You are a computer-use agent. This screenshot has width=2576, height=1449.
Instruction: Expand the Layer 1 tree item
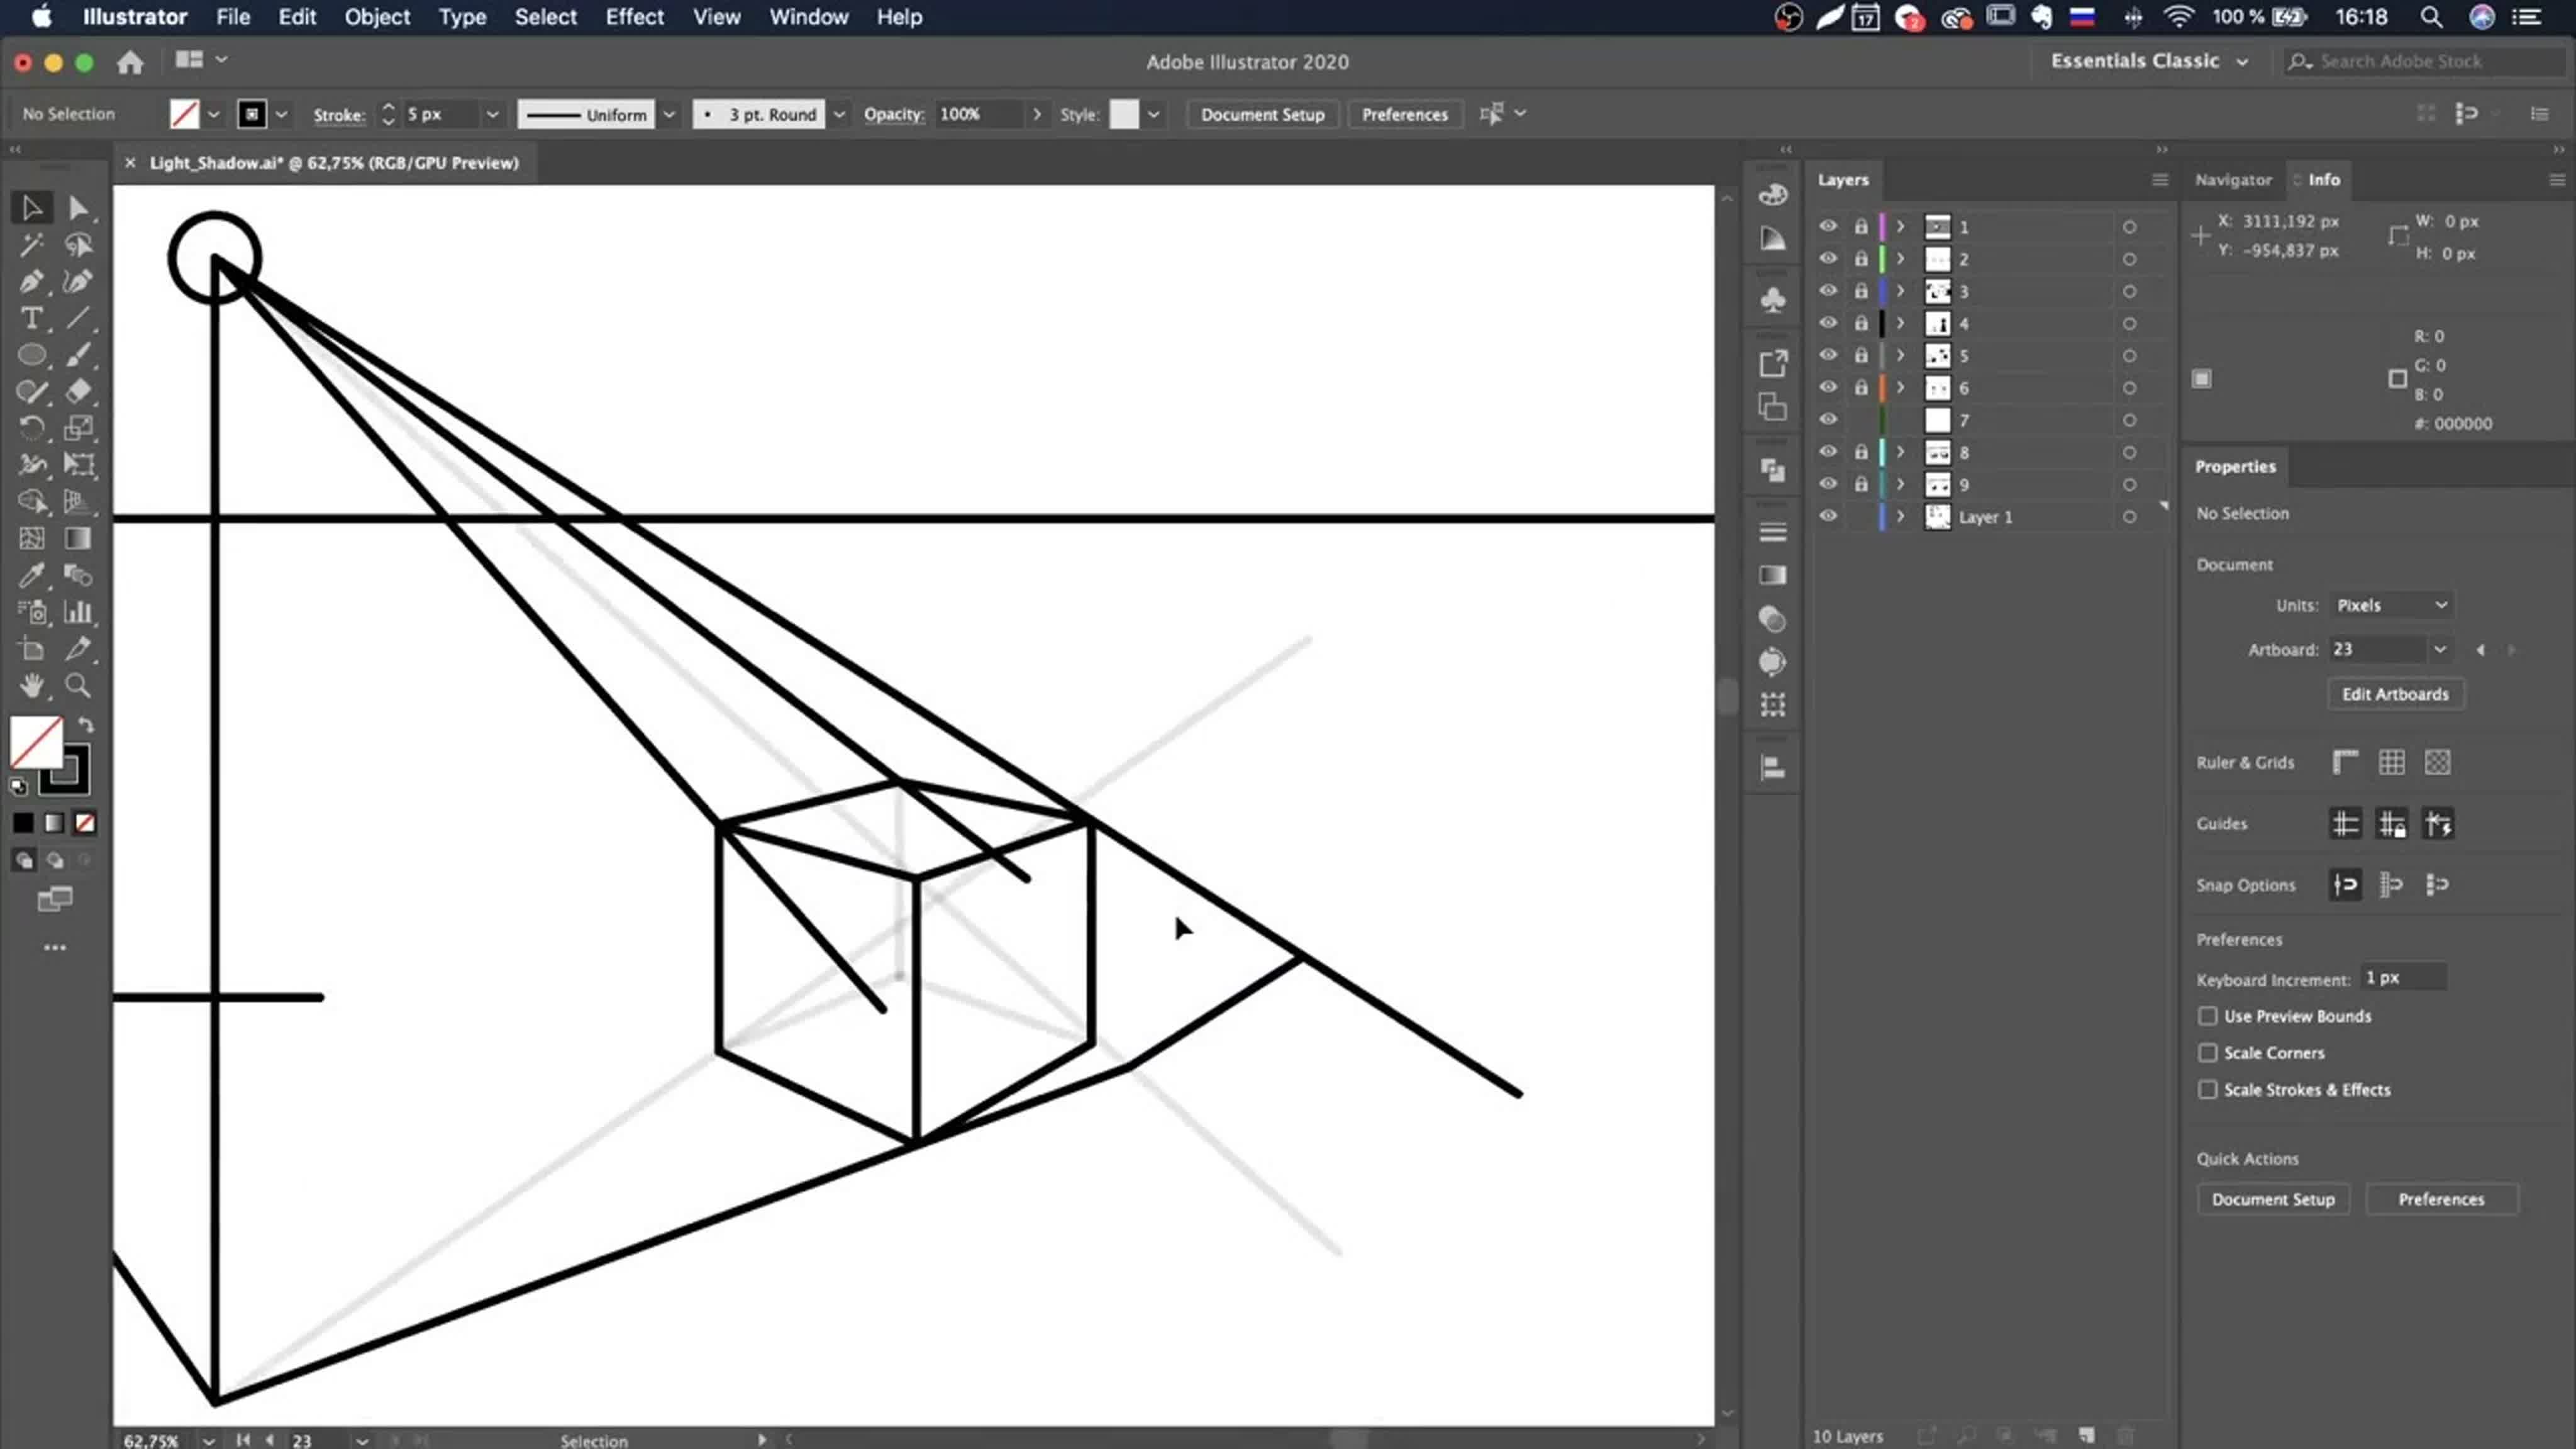1900,517
